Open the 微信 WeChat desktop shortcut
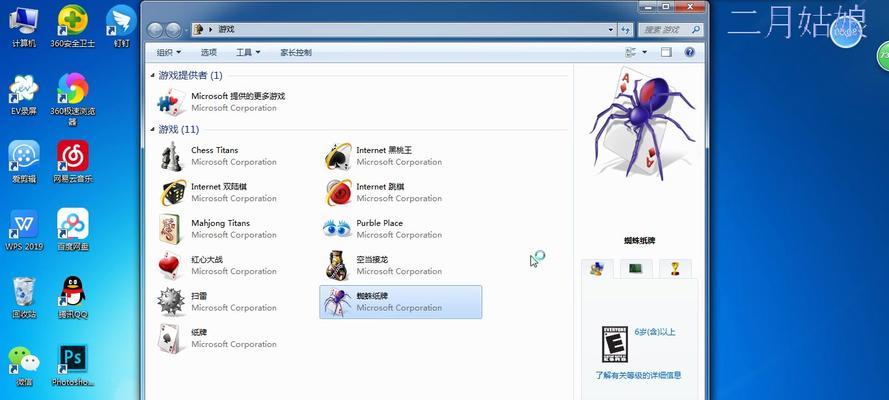This screenshot has width=889, height=400. 24,366
